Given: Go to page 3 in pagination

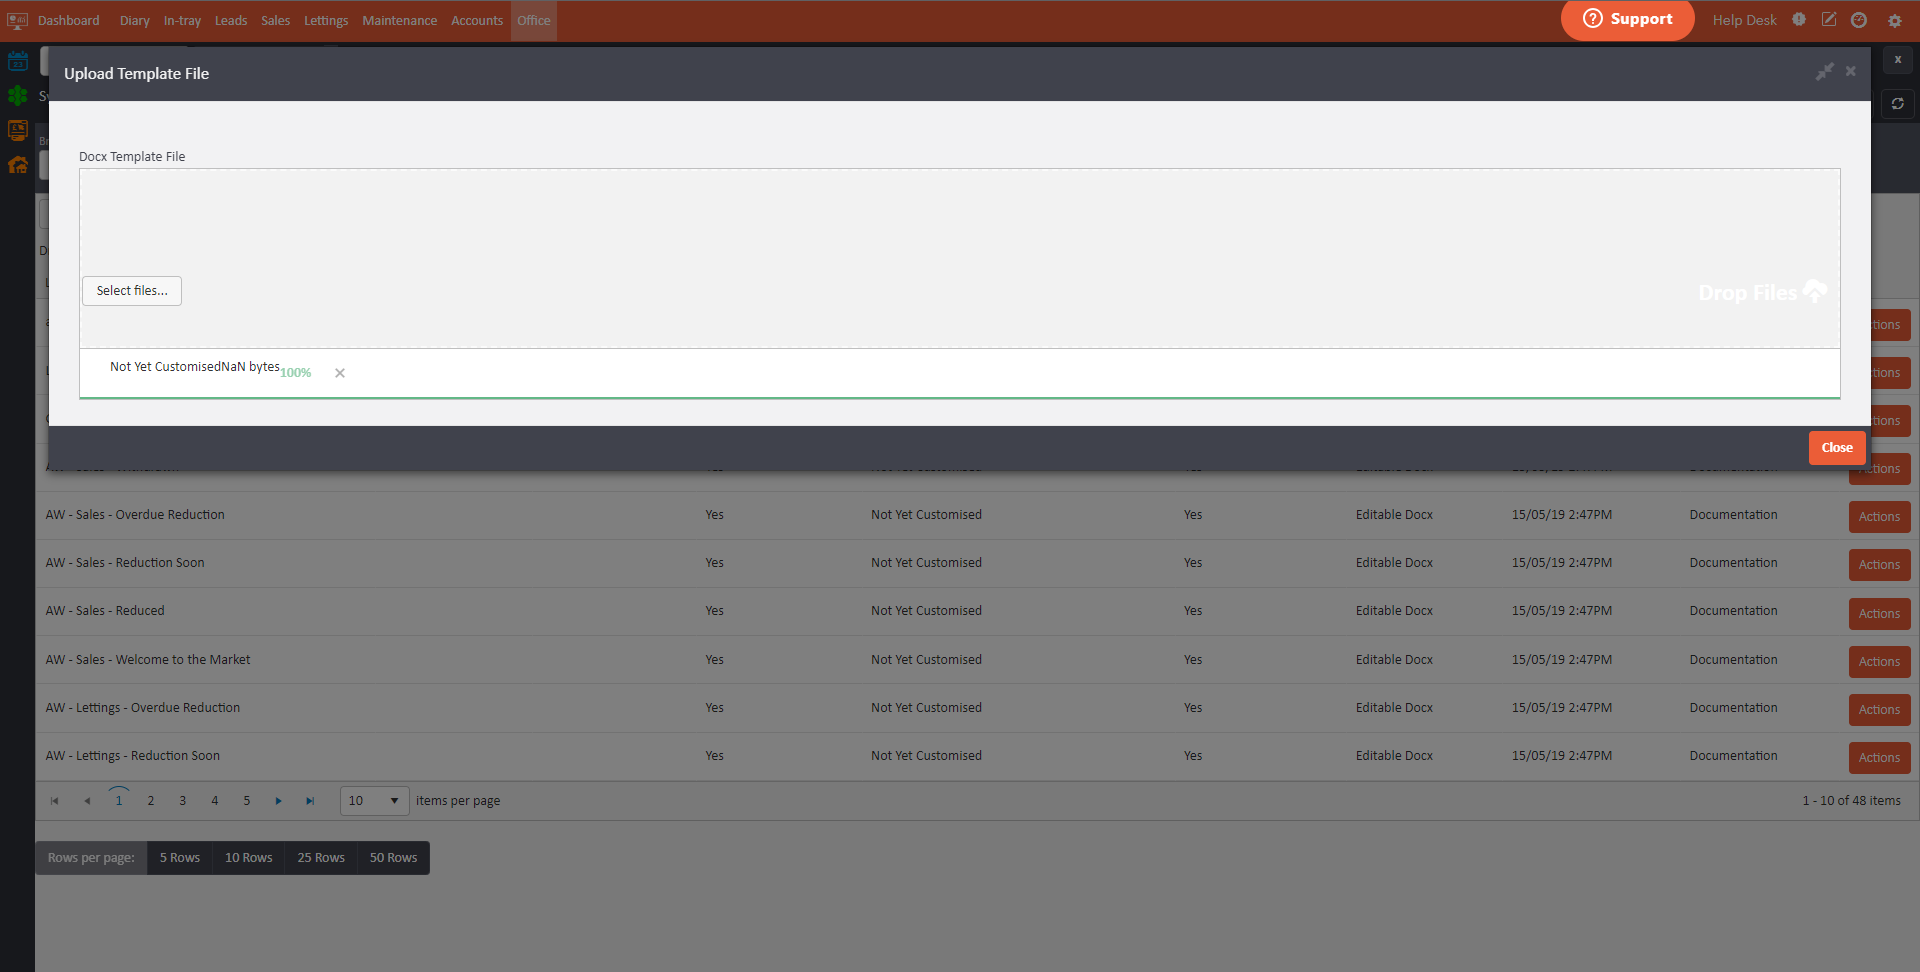Looking at the screenshot, I should [183, 801].
